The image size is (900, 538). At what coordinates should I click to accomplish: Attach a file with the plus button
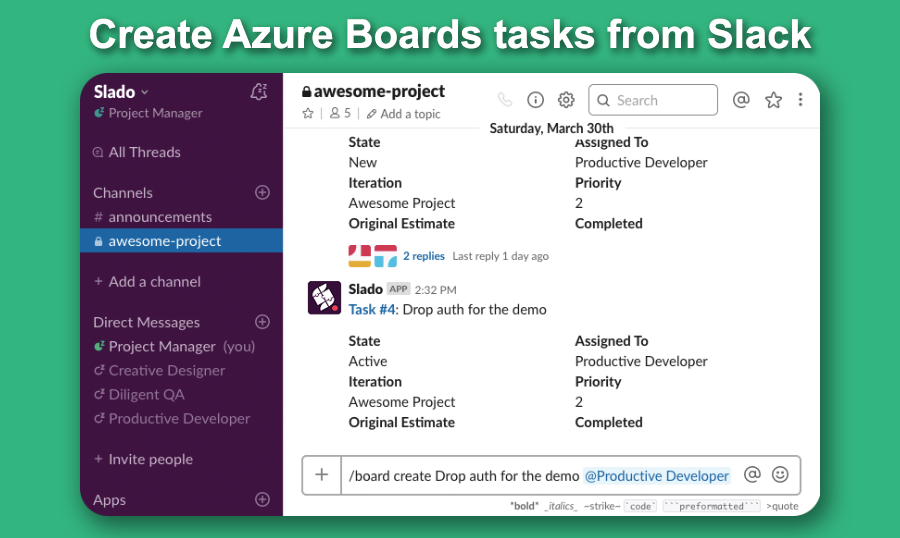click(322, 475)
